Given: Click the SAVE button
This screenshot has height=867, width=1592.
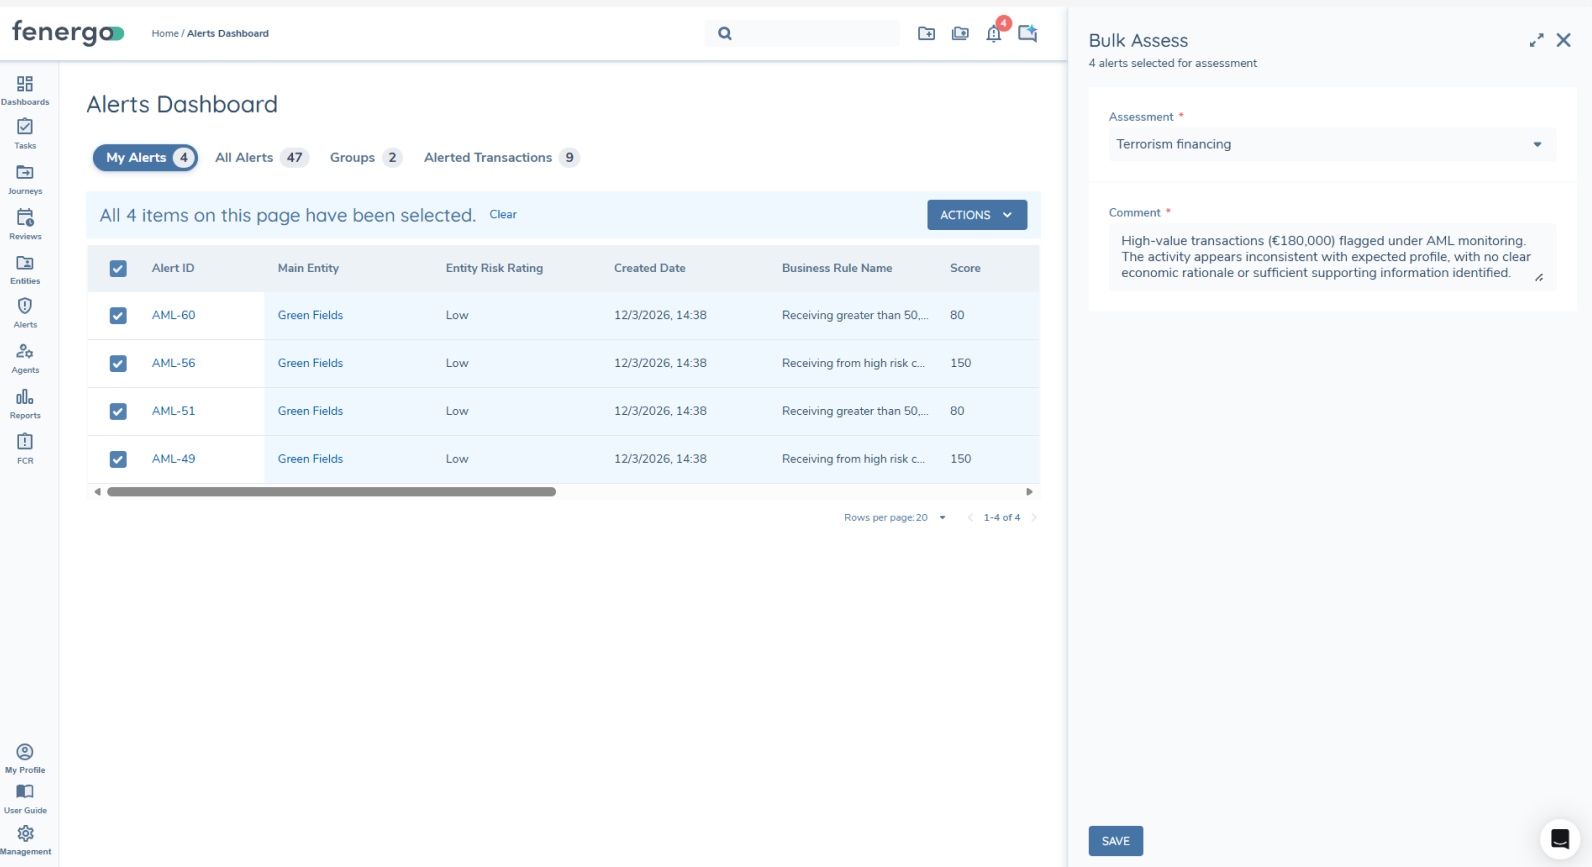Looking at the screenshot, I should click(x=1115, y=841).
